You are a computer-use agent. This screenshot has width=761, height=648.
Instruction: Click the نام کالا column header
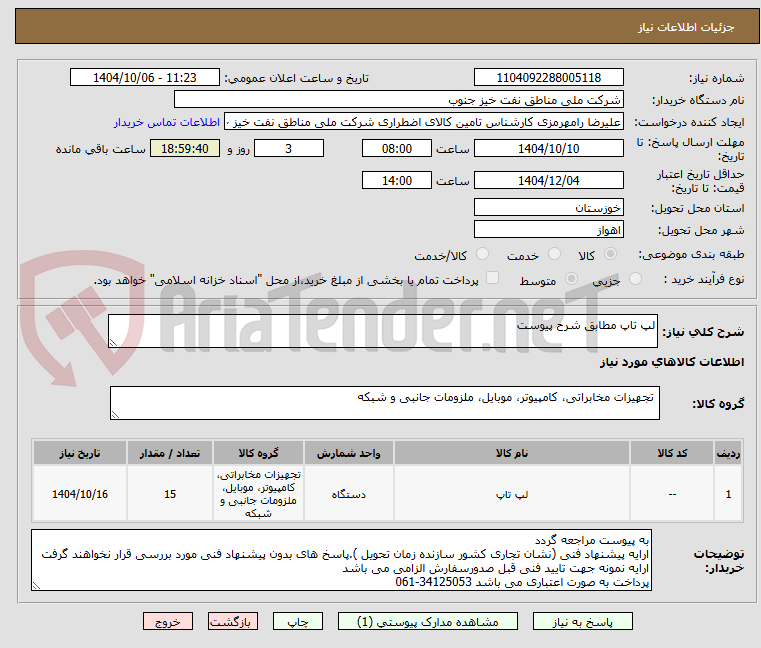point(512,453)
